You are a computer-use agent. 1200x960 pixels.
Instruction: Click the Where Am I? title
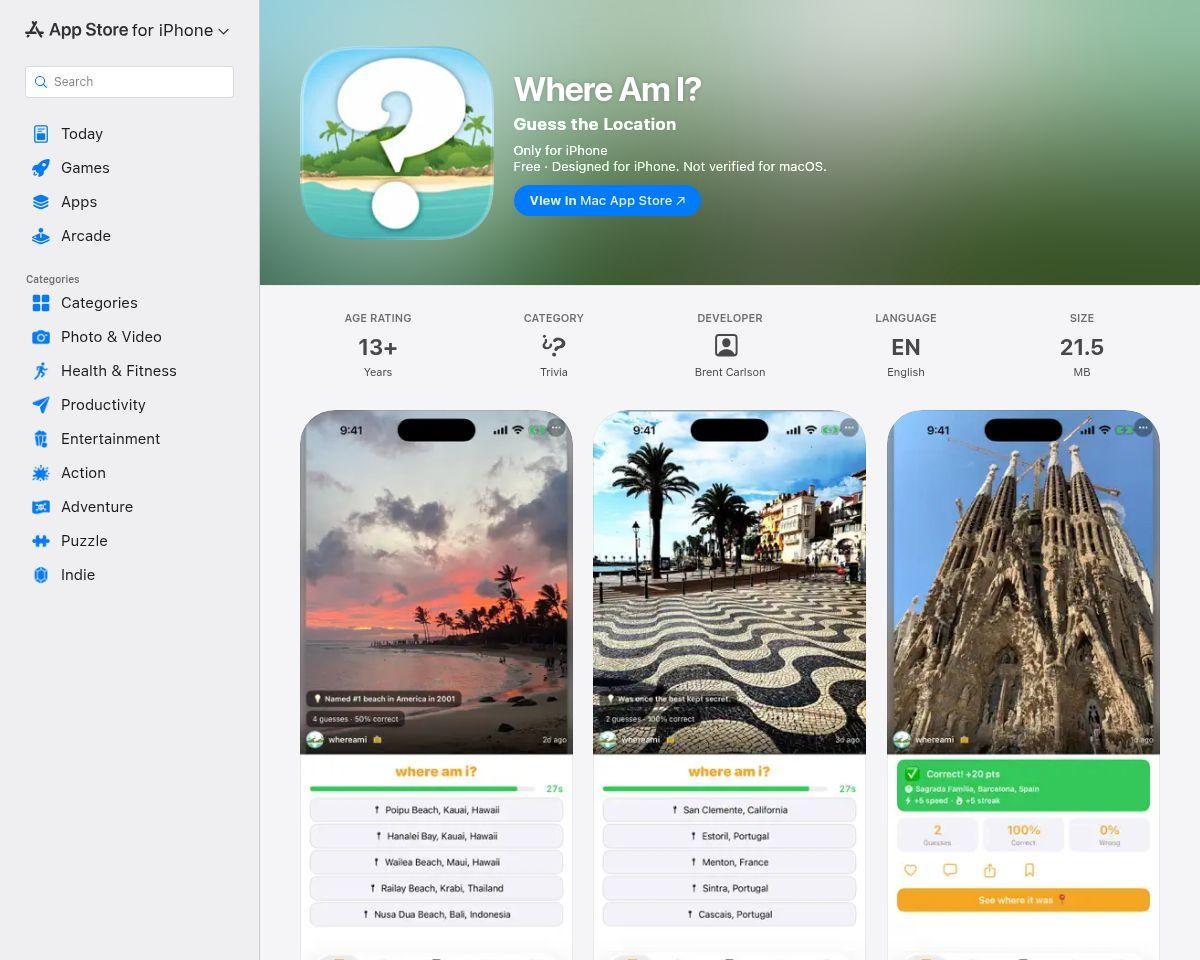607,89
